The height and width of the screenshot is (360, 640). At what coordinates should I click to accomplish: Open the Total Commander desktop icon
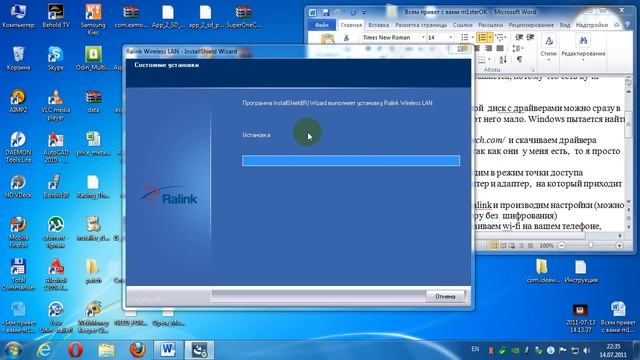tap(18, 275)
